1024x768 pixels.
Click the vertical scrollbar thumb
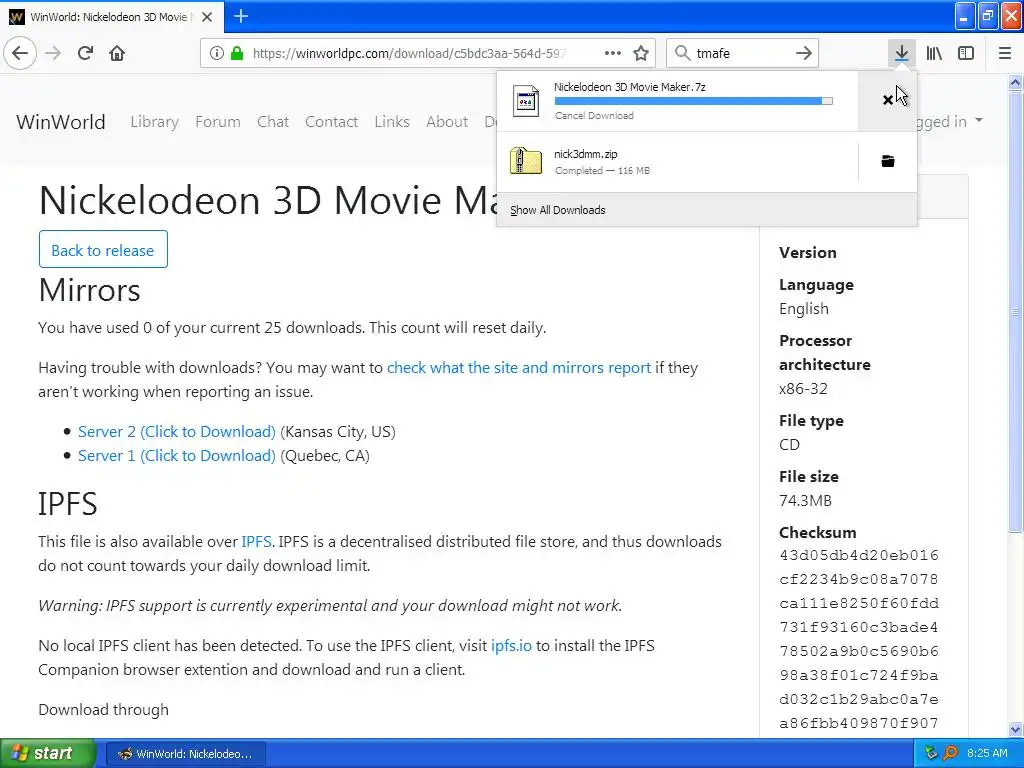click(1016, 312)
